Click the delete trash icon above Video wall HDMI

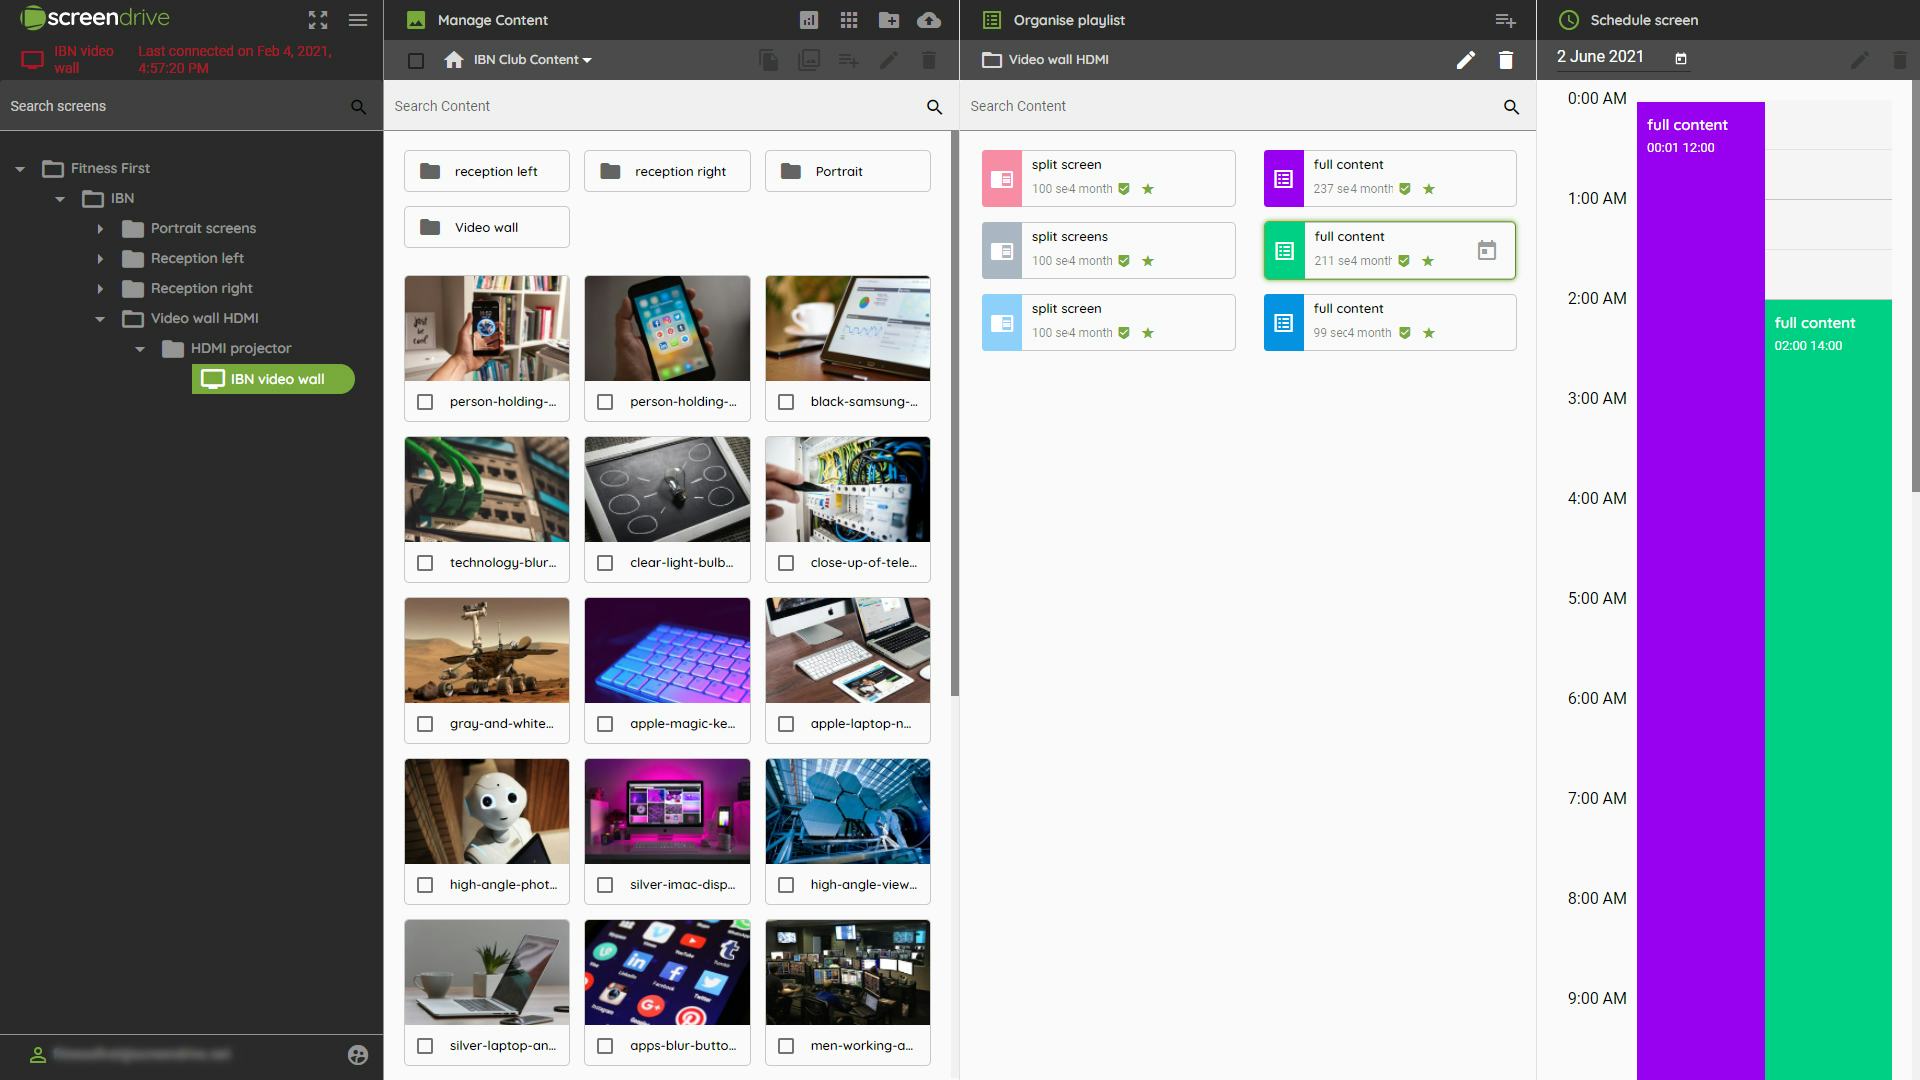click(1506, 60)
